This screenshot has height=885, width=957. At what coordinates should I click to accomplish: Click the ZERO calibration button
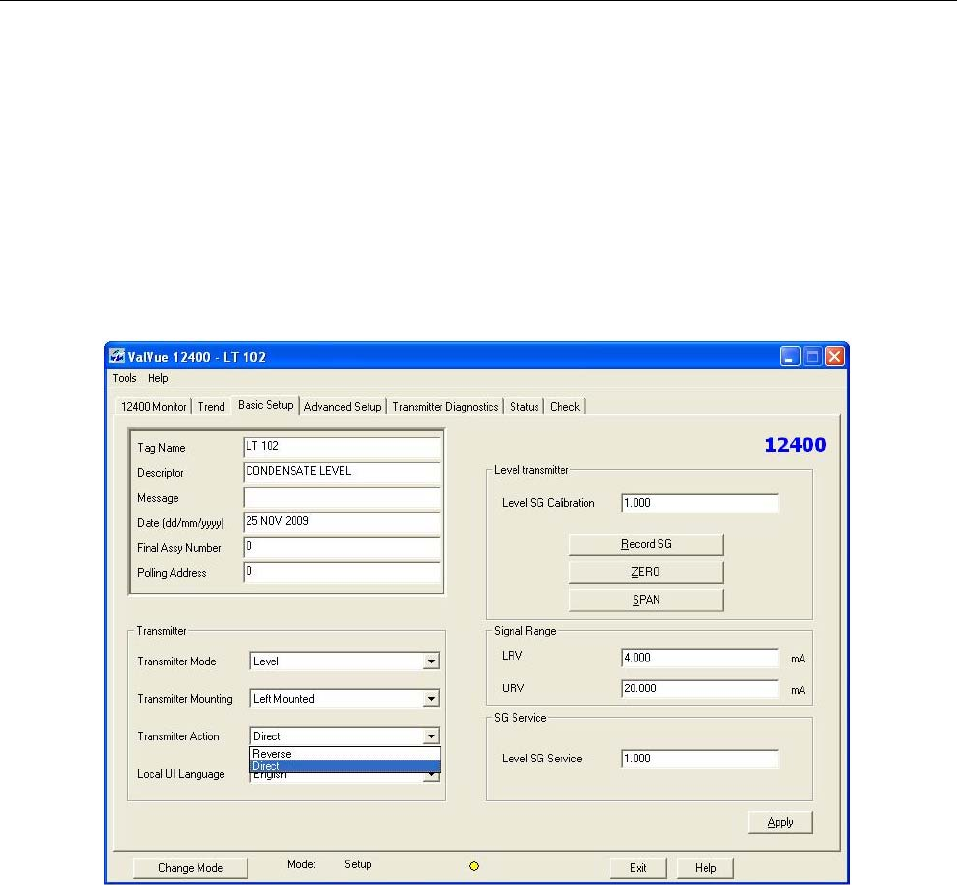tap(646, 572)
